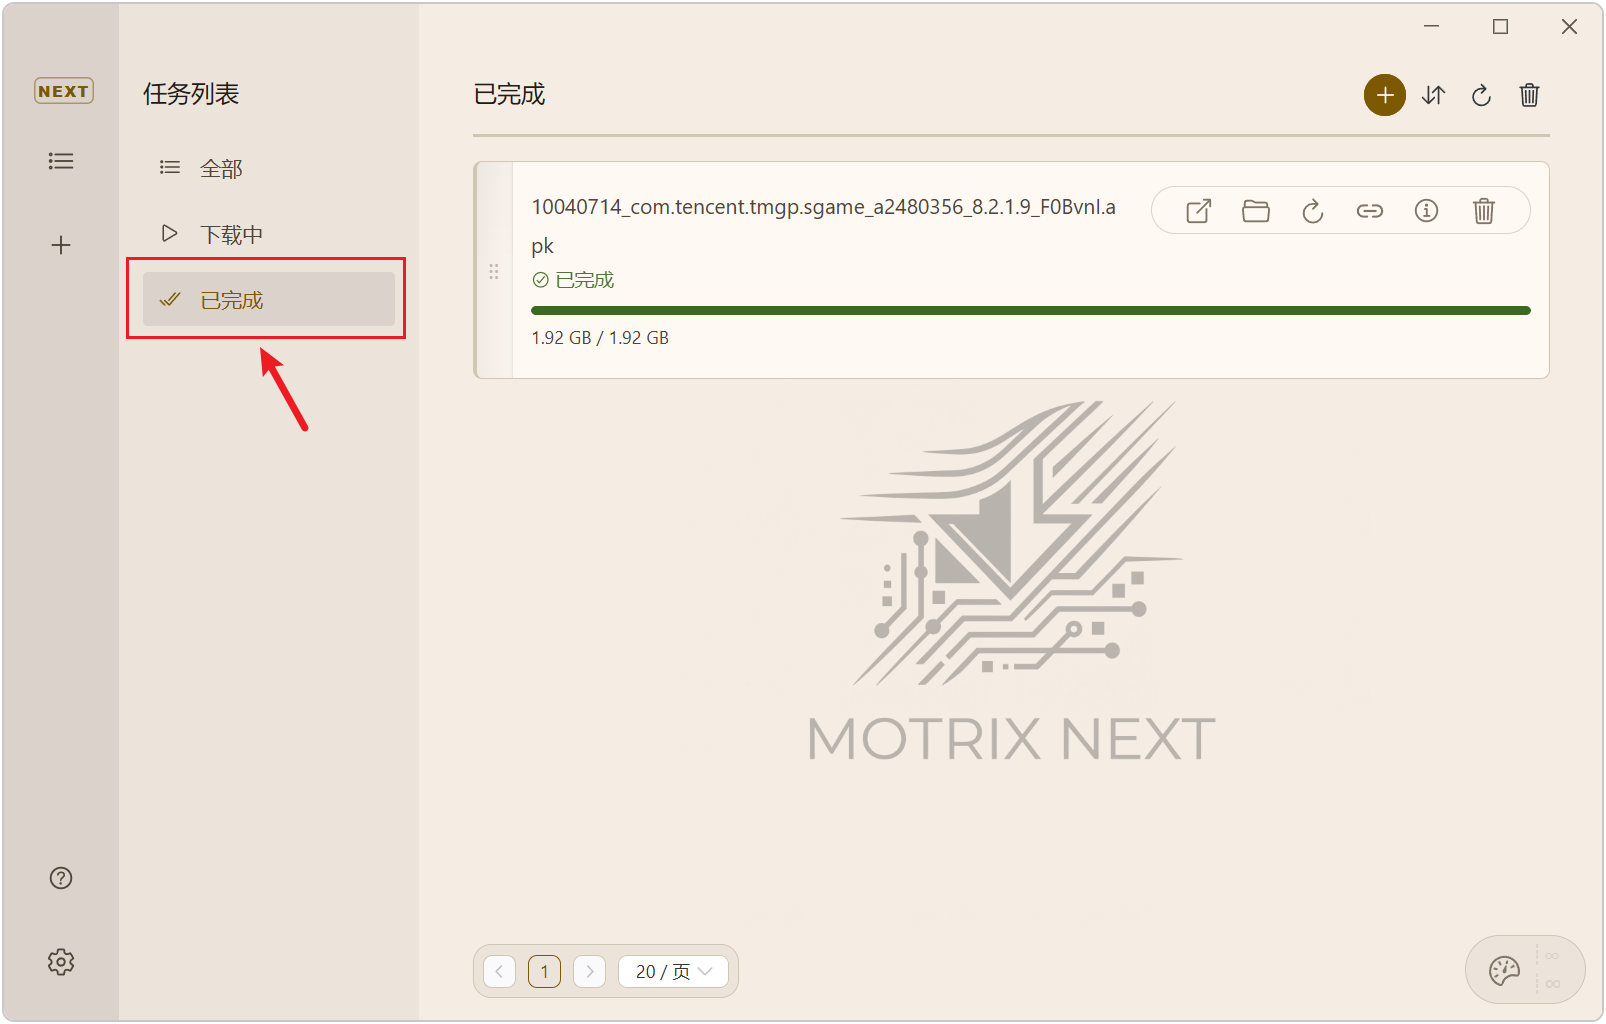Click the green 已完成 status label
This screenshot has width=1606, height=1024.
(x=573, y=280)
